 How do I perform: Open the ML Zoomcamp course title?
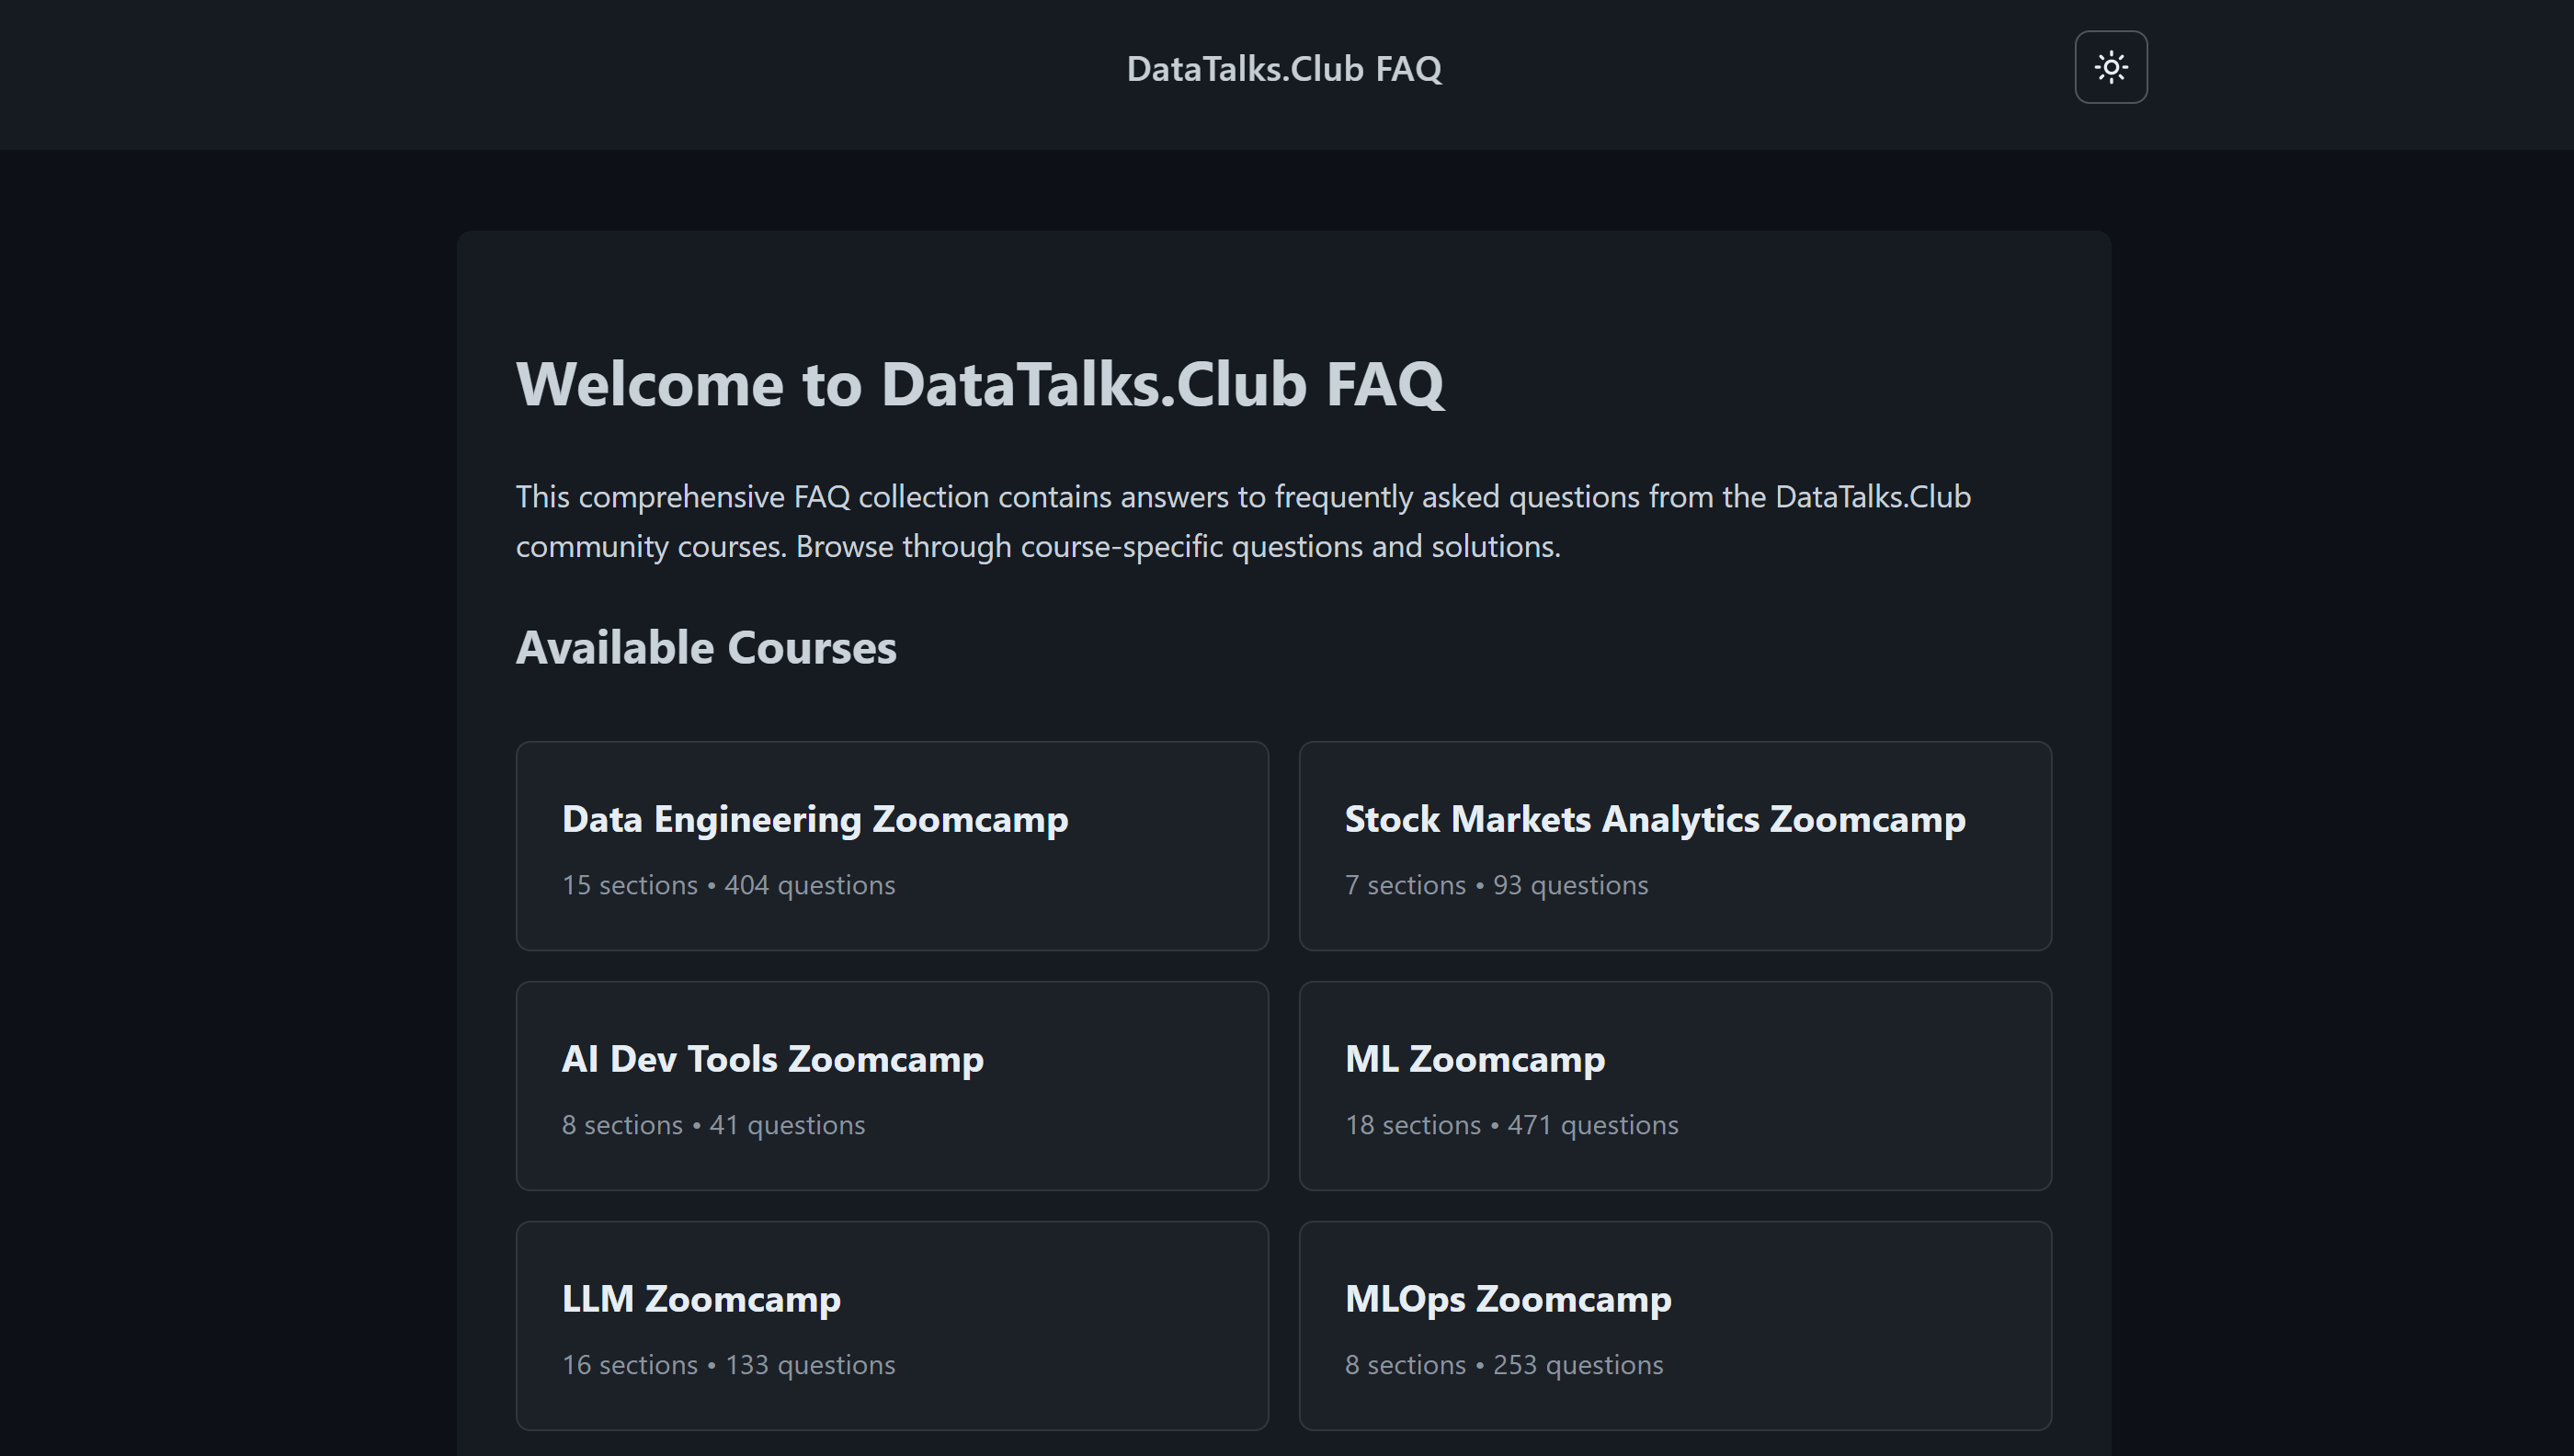tap(1475, 1059)
